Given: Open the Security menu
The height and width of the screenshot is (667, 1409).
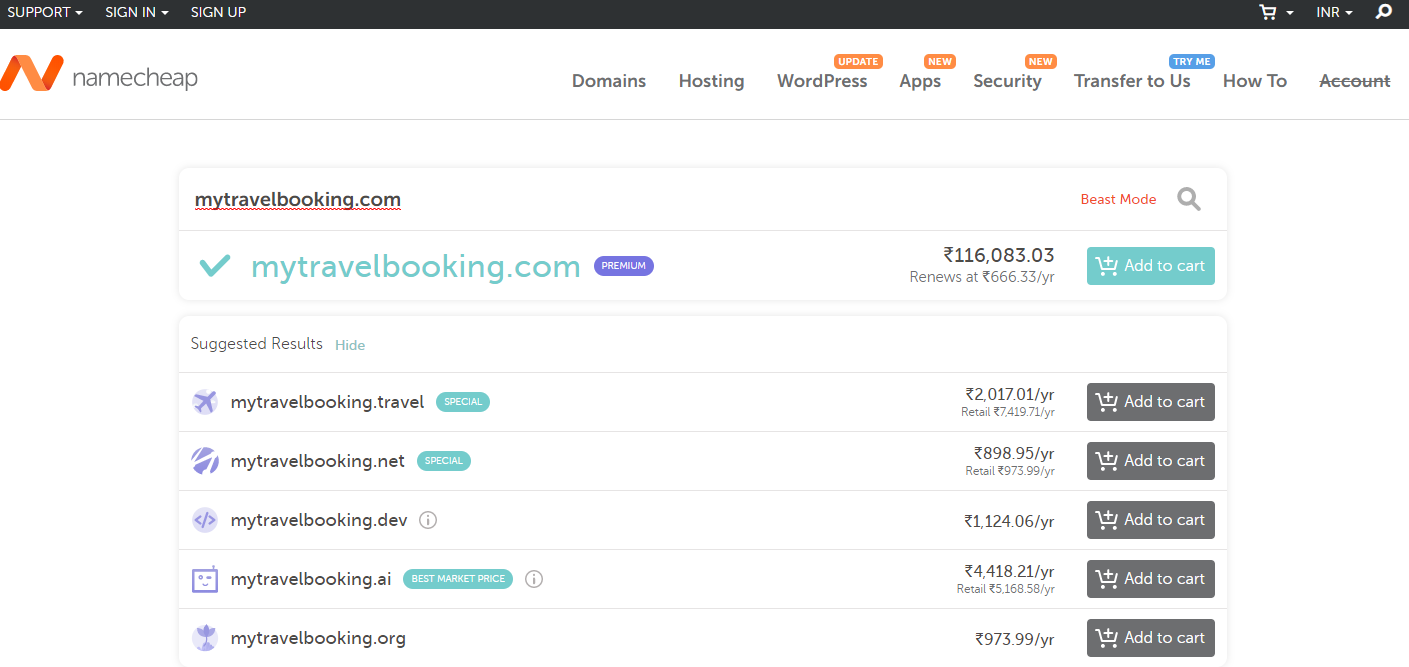Looking at the screenshot, I should 1007,81.
